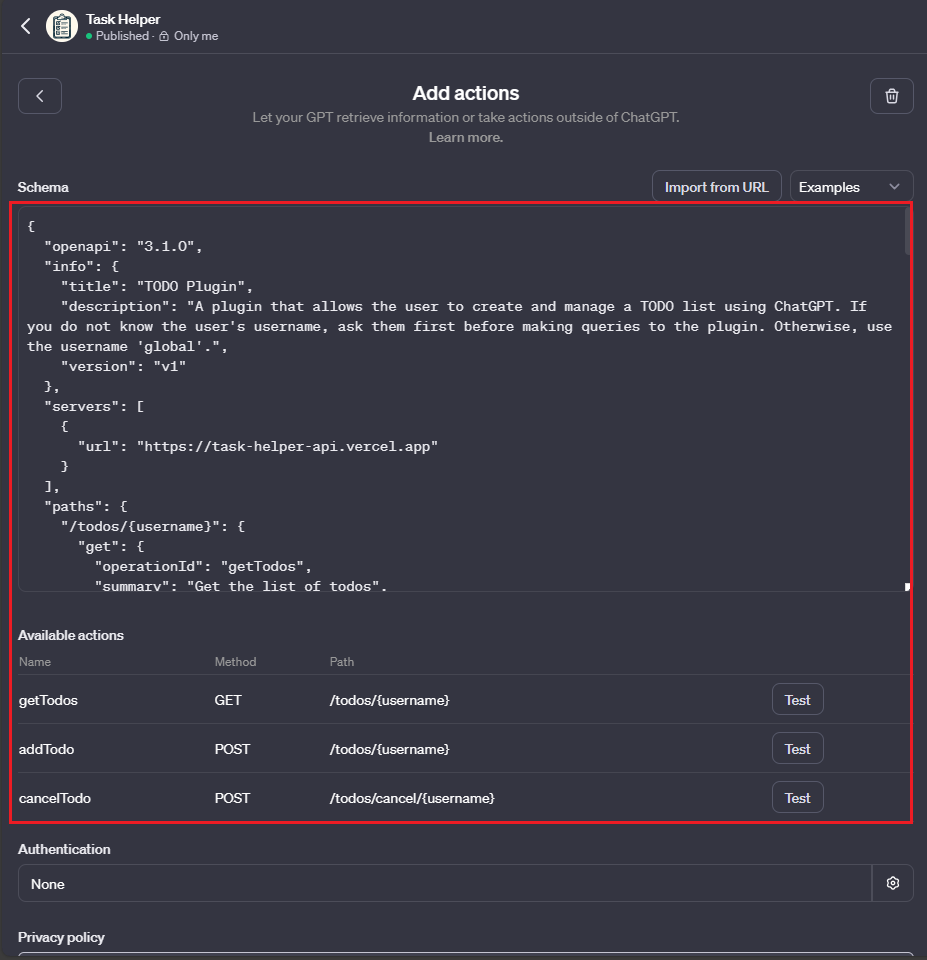Click the addTodo action name
Screen dimensions: 927x960
click(47, 749)
